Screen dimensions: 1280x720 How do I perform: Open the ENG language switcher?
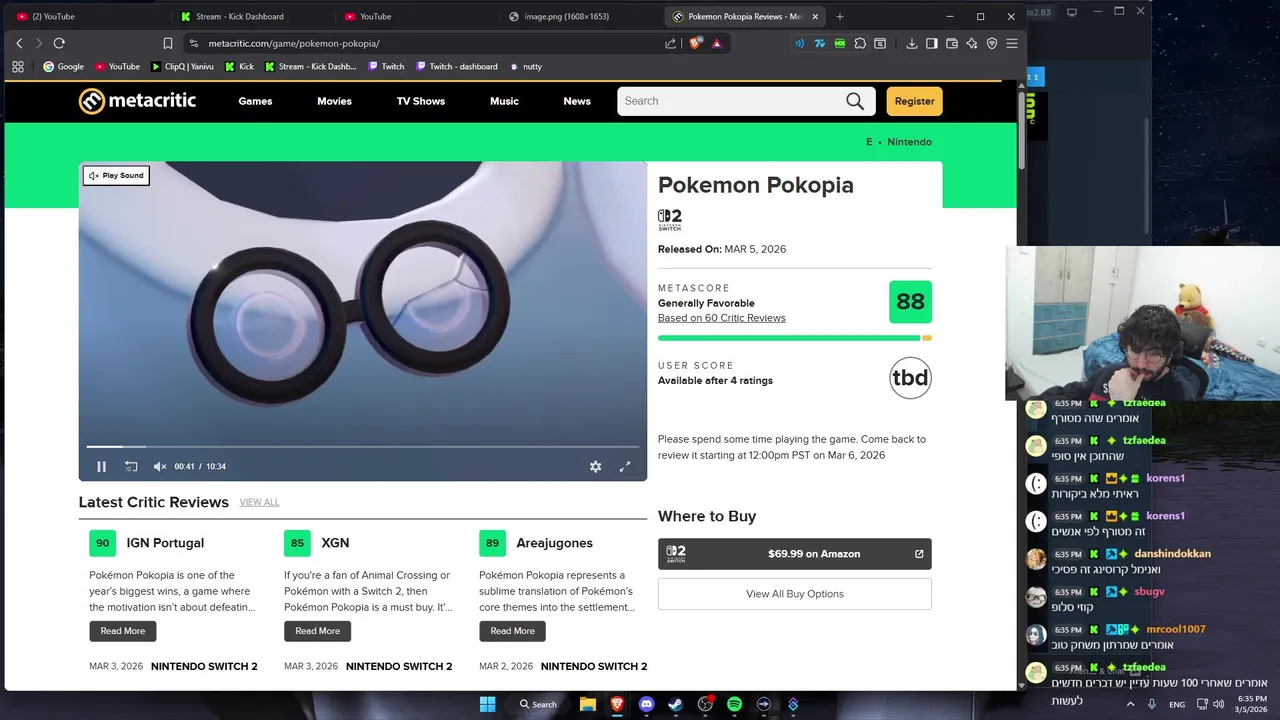click(x=1177, y=704)
